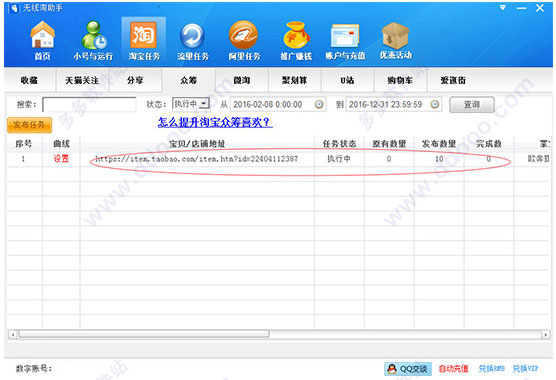The width and height of the screenshot is (556, 380).
Task: Open the 怎么提升淘宝众筹喜欢 link
Action: [x=215, y=123]
